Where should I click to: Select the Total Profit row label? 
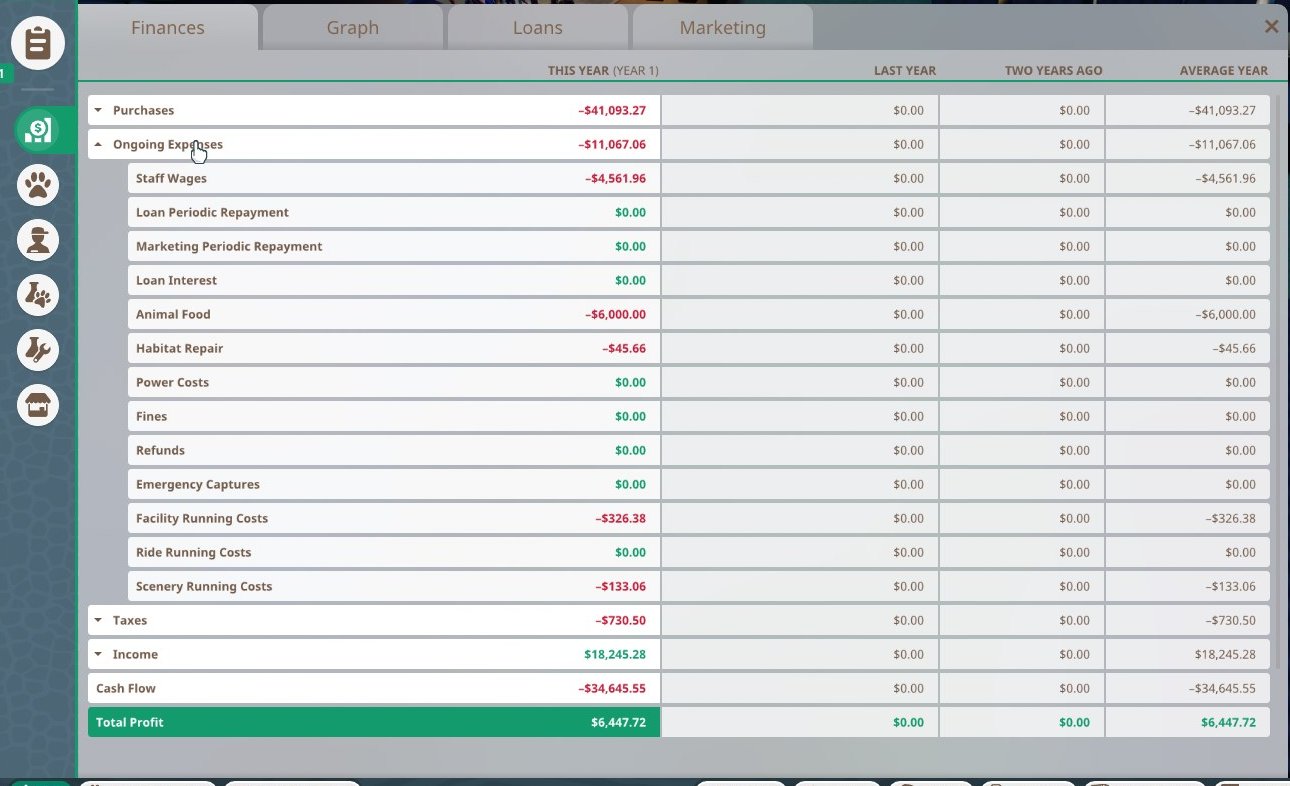[130, 722]
